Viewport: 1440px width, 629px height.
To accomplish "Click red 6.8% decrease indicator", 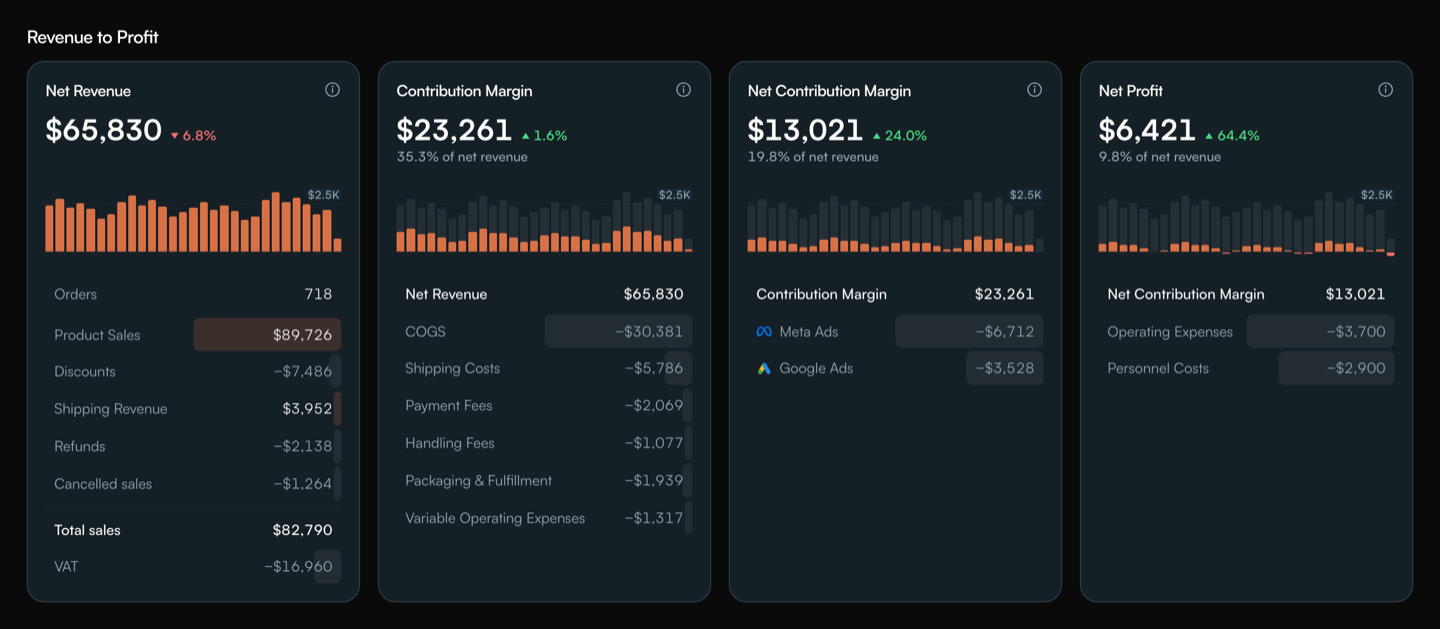I will (x=193, y=136).
